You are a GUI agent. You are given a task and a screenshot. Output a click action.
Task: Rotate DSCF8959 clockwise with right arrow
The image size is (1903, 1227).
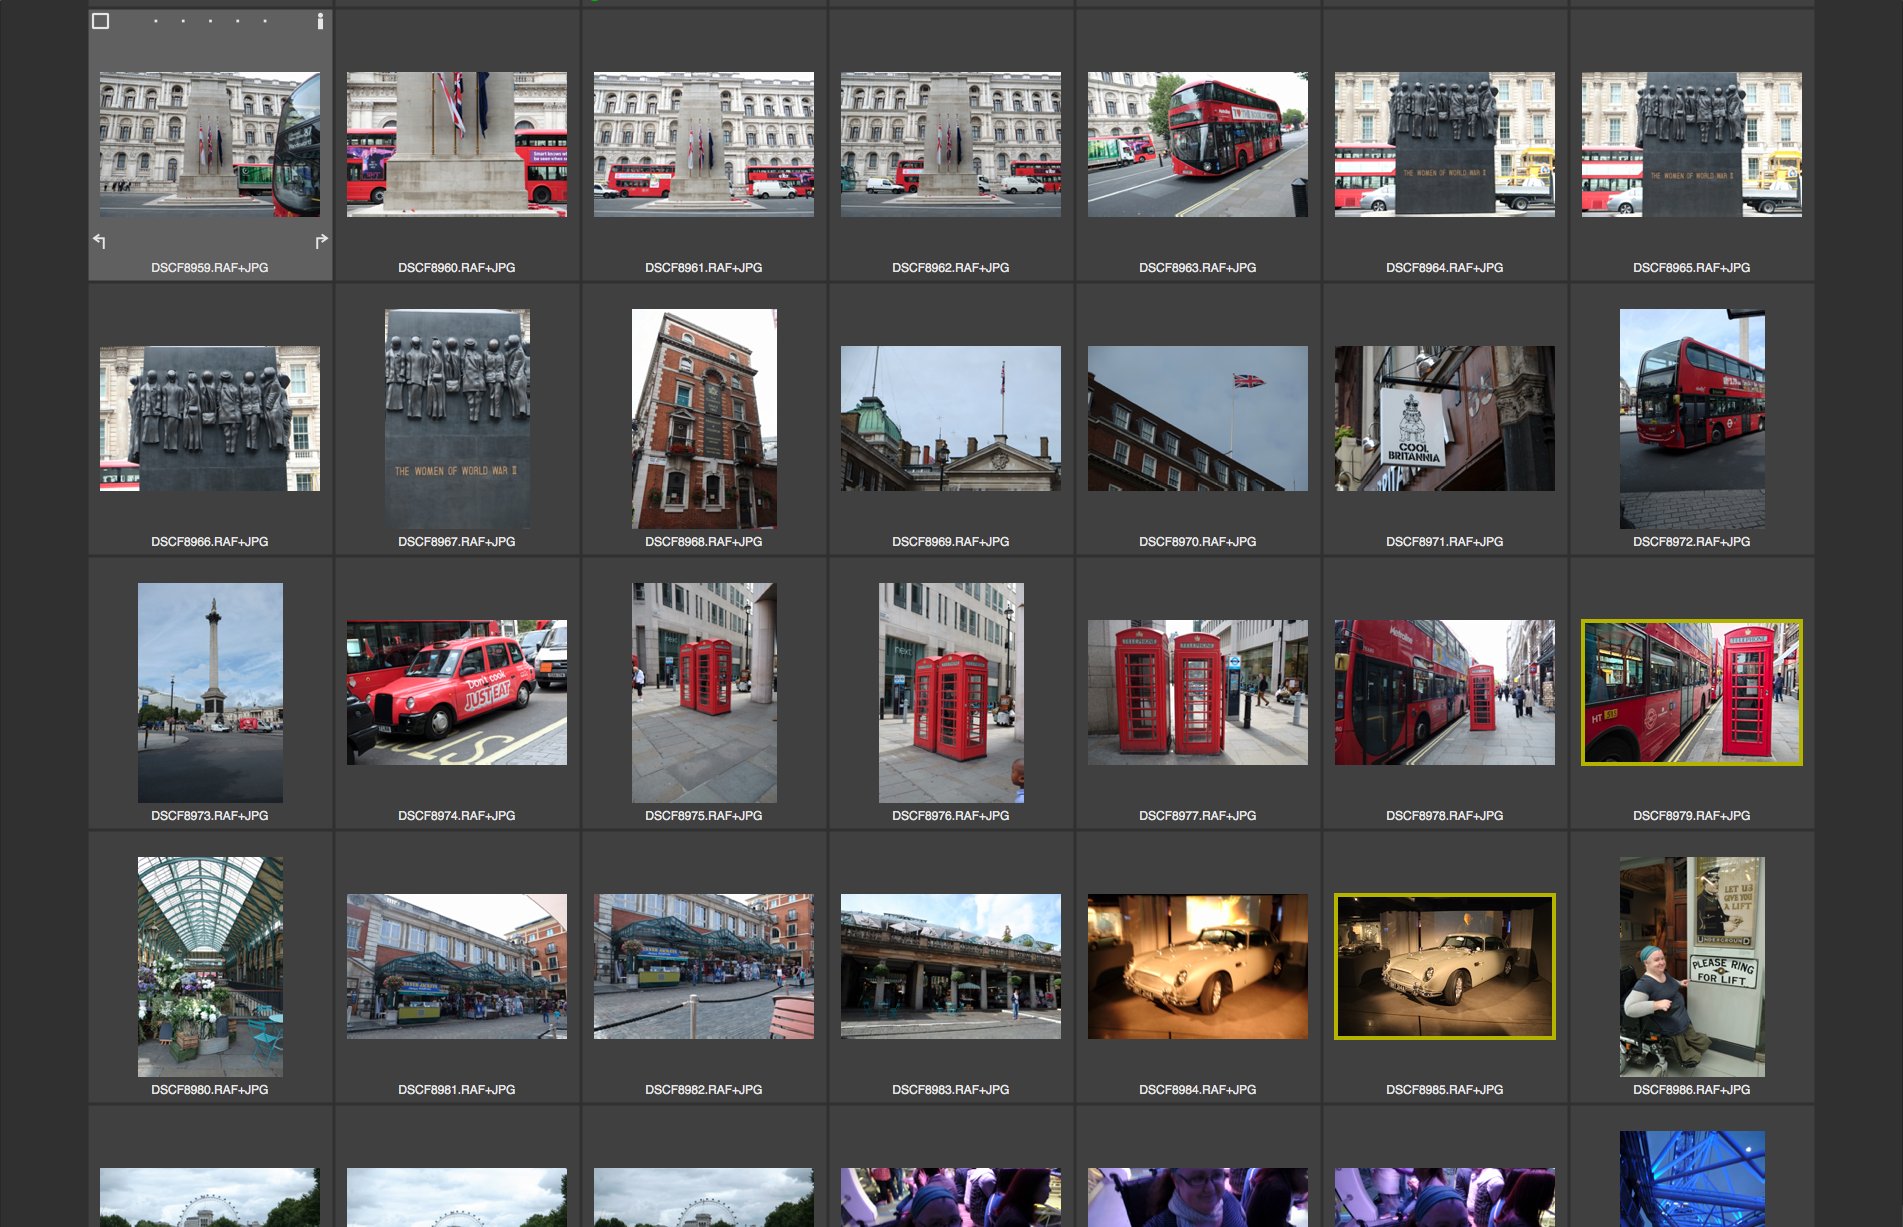(321, 241)
